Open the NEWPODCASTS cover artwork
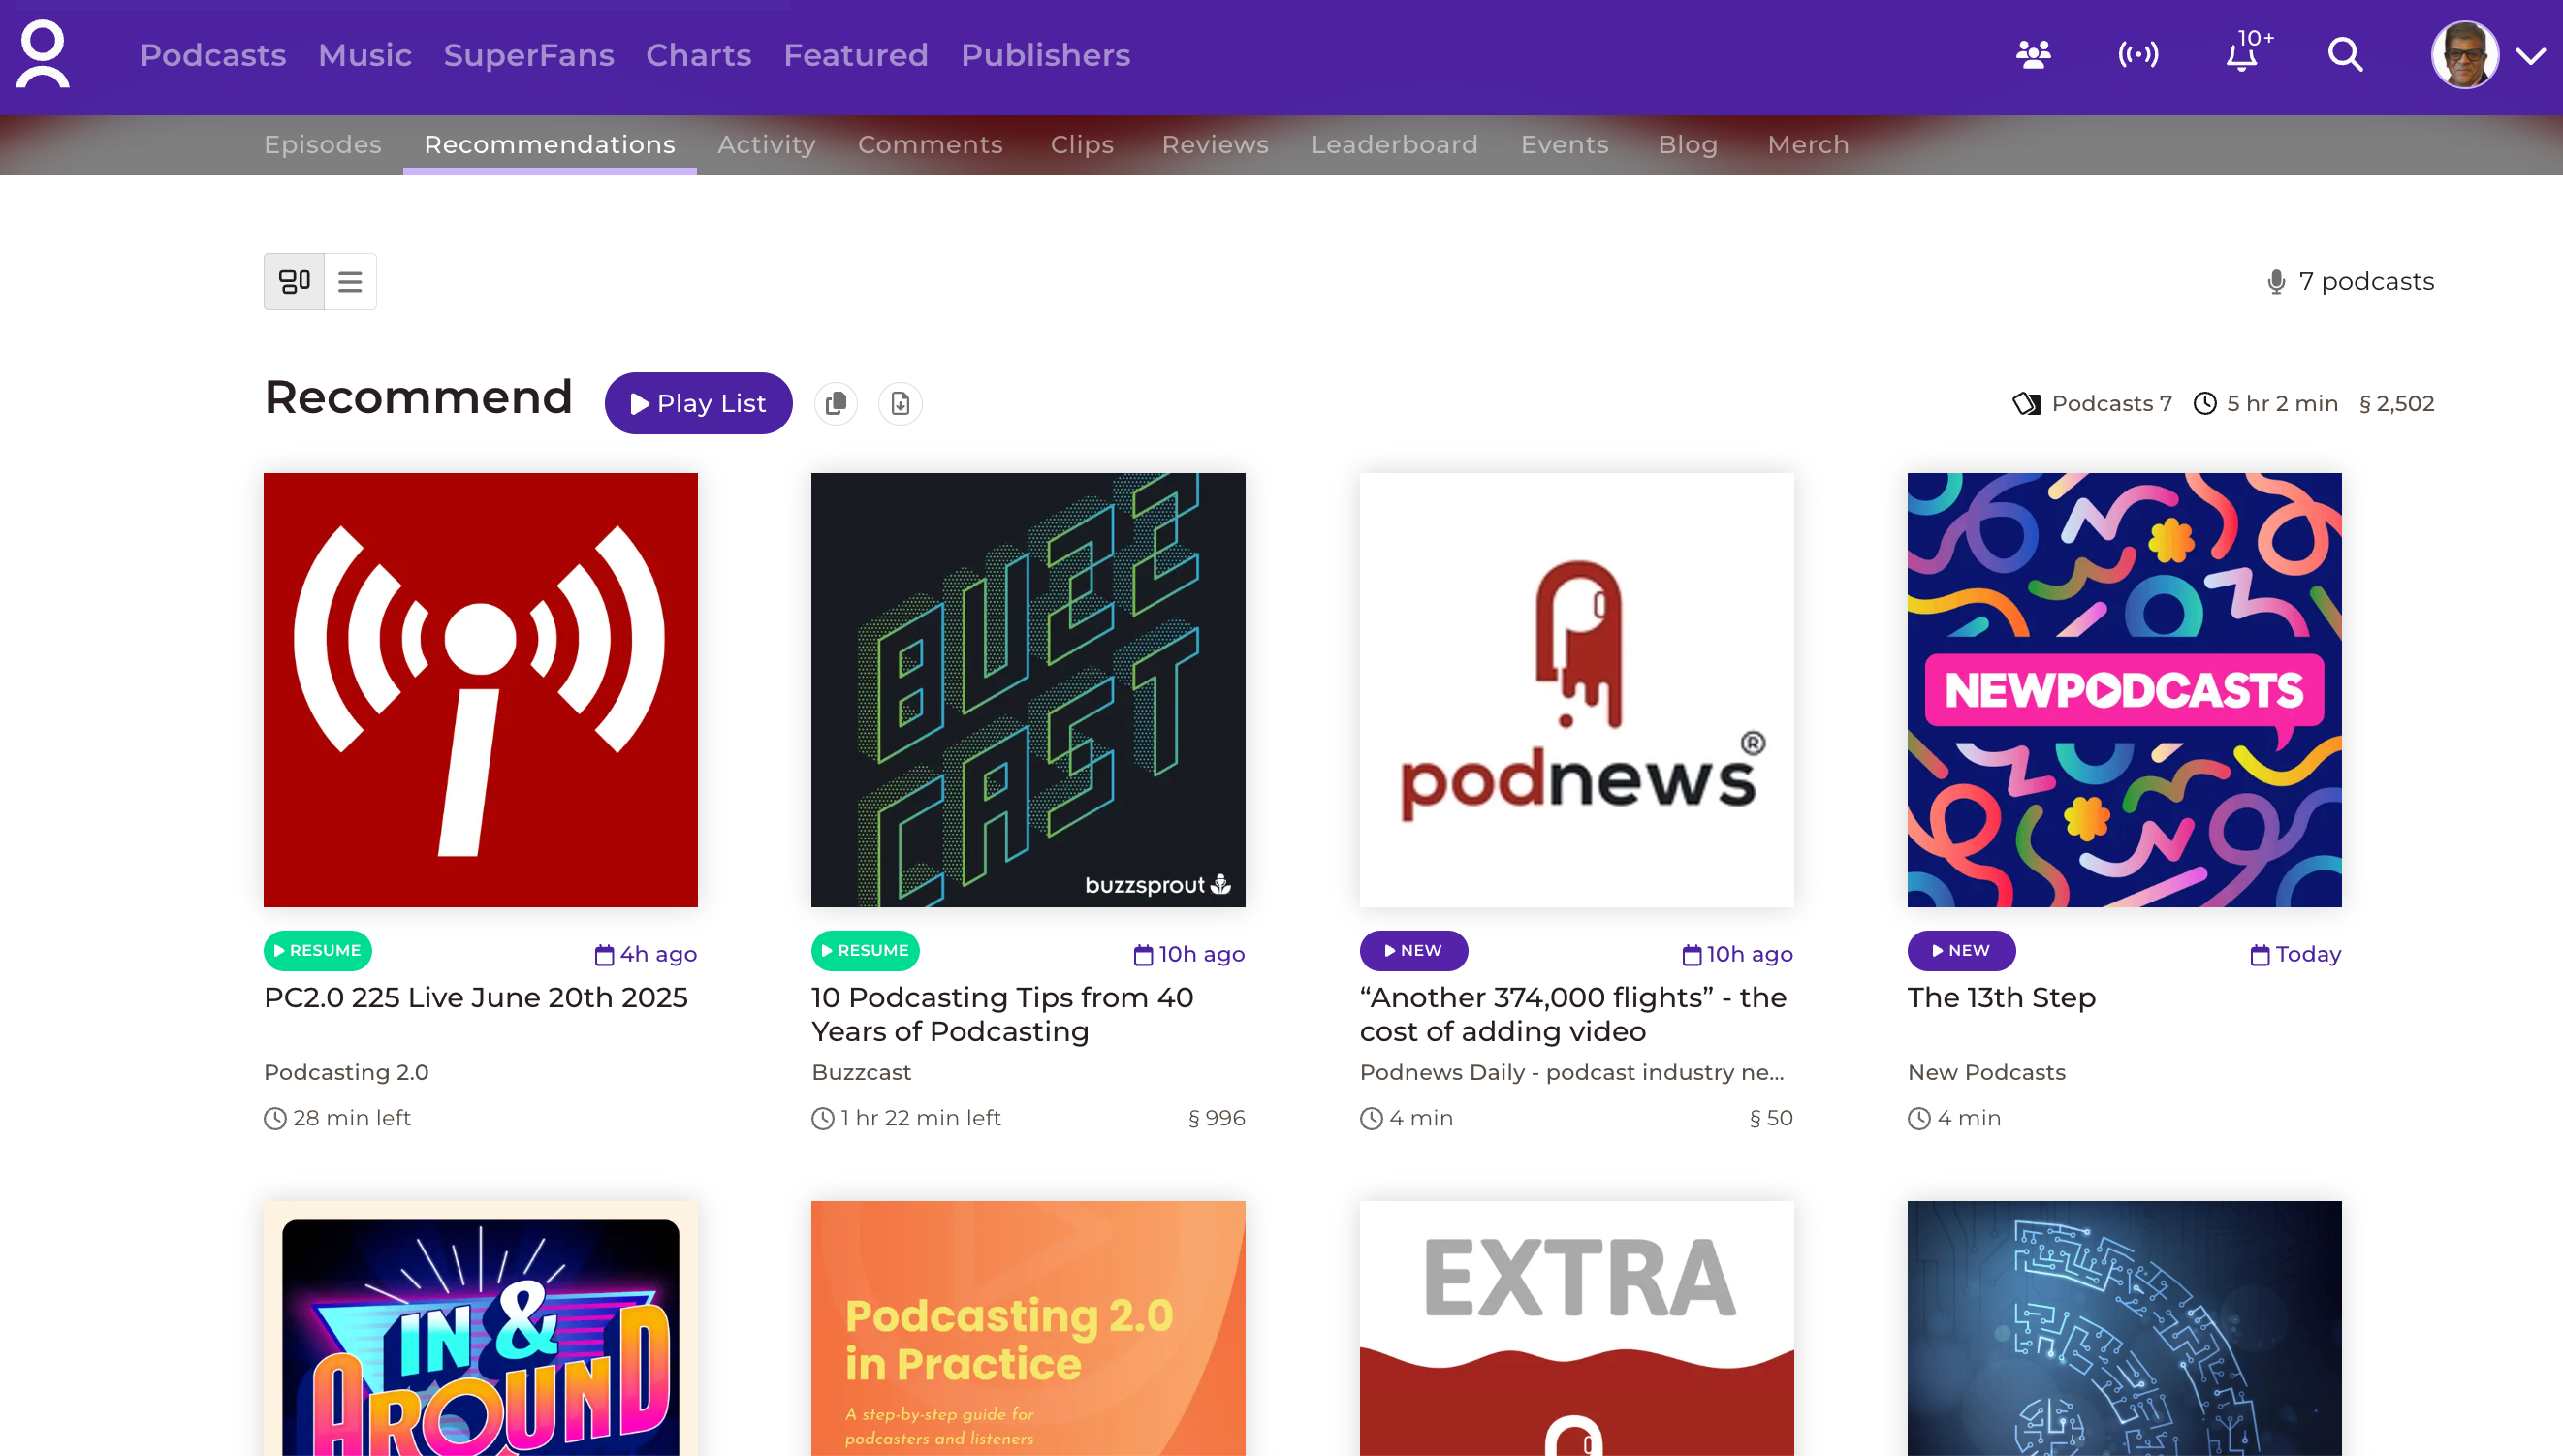This screenshot has width=2563, height=1456. coord(2124,690)
